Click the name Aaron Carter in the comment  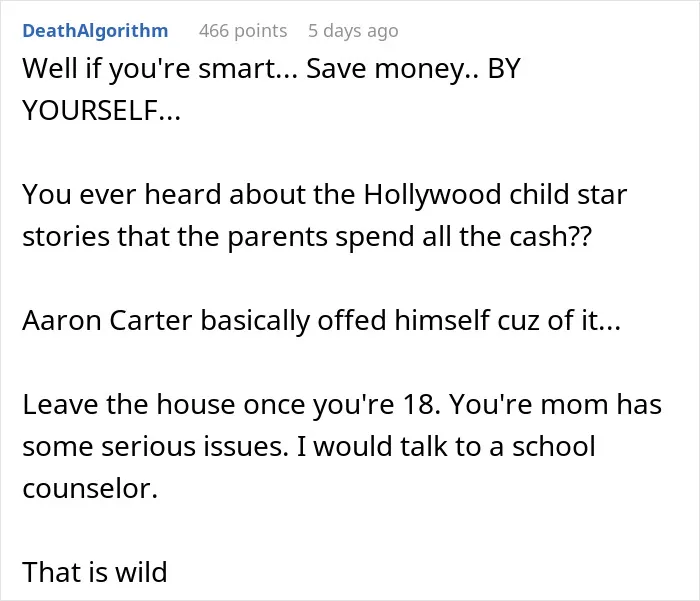107,321
